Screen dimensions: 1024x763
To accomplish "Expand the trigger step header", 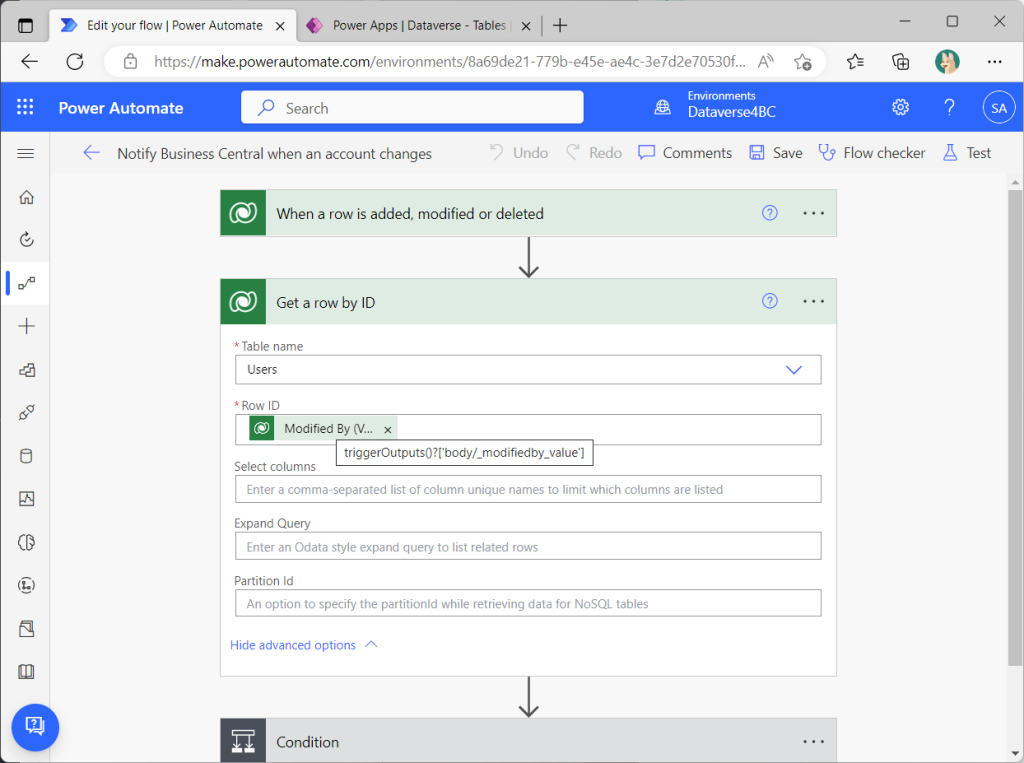I will pyautogui.click(x=528, y=213).
